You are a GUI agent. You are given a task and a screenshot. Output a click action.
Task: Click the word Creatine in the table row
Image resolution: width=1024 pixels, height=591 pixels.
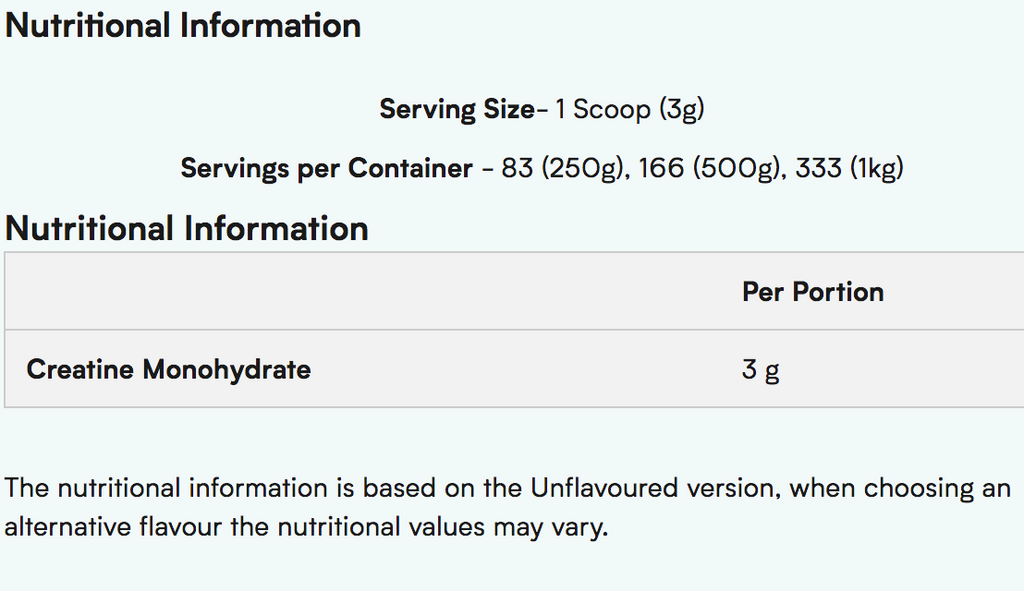pos(80,369)
